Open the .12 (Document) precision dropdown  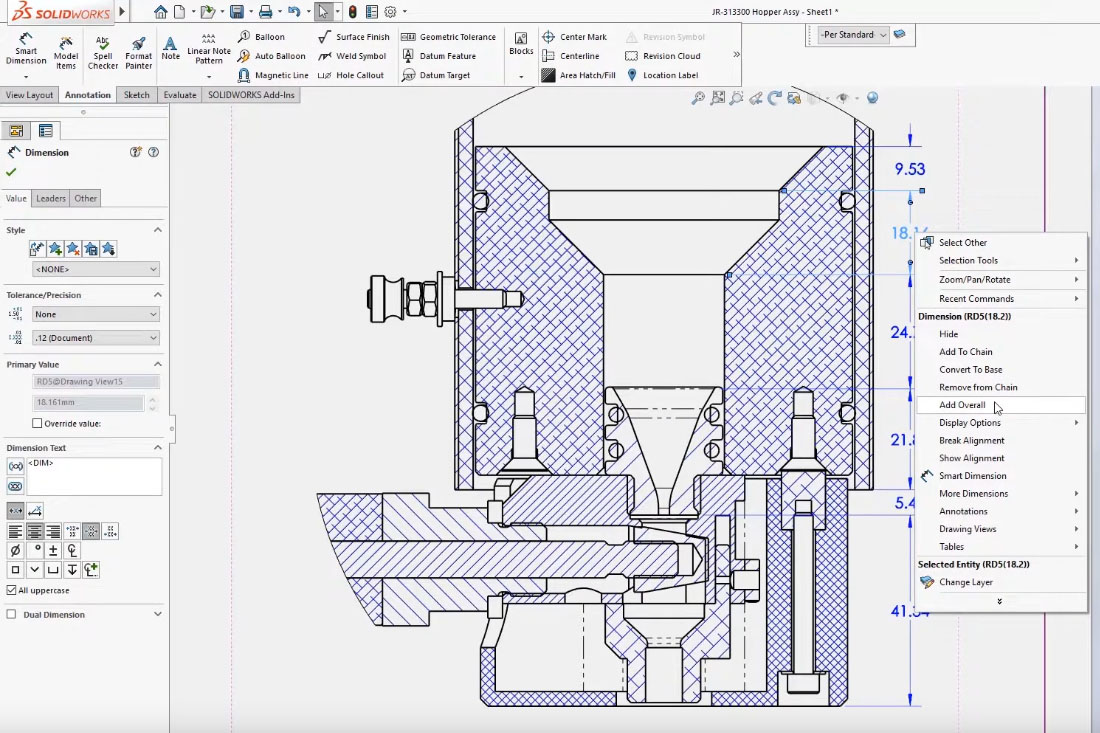95,337
